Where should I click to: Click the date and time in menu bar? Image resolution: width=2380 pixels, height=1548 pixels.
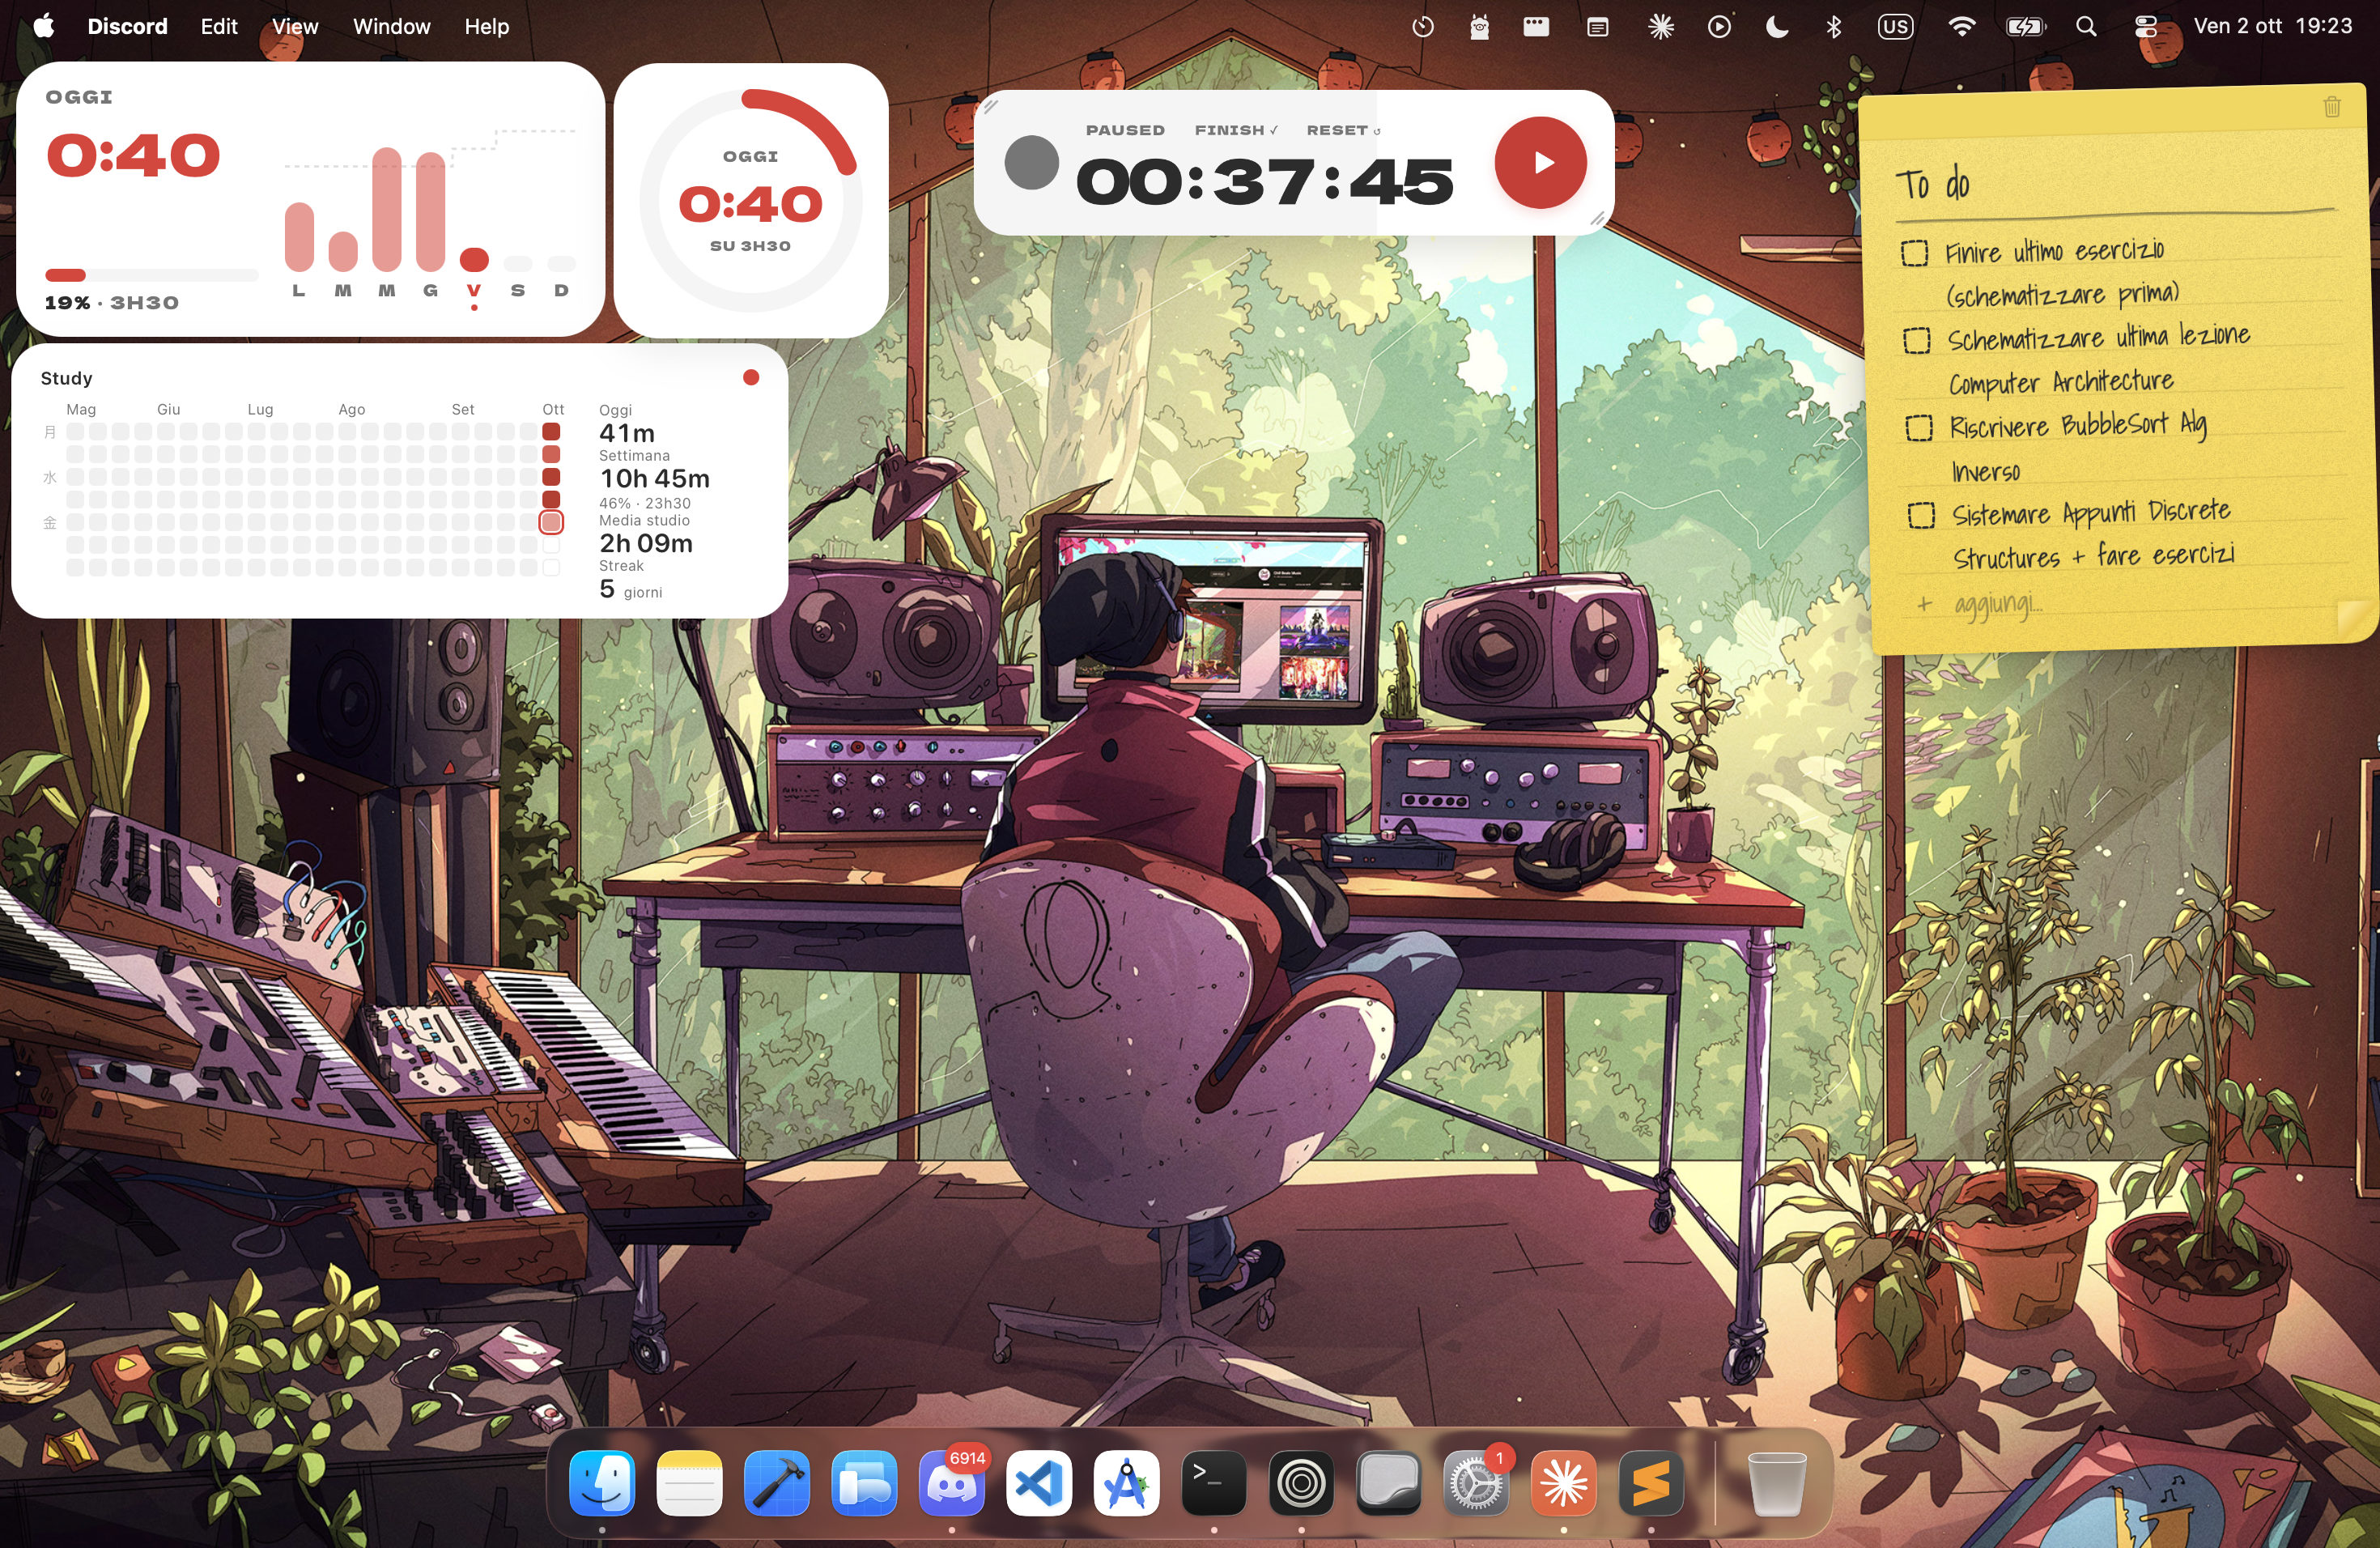pyautogui.click(x=2272, y=27)
